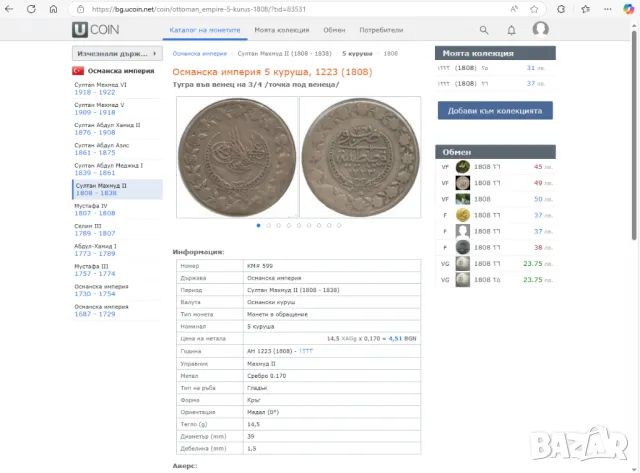Expand the Изчезнали държави dropdown
This screenshot has width=640, height=473.
(x=115, y=53)
